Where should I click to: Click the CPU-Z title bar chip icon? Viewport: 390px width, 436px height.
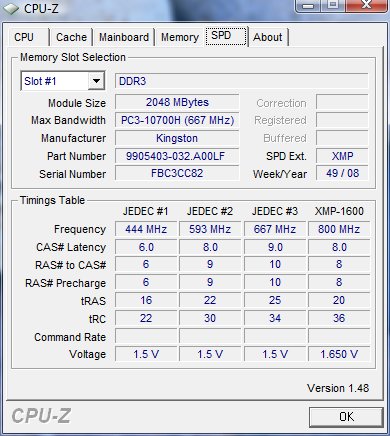point(11,9)
